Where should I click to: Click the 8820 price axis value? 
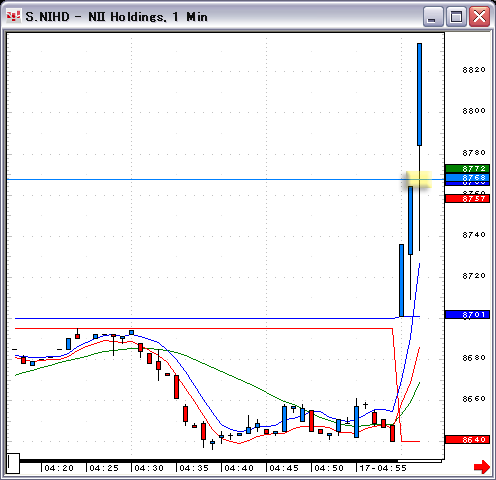tap(474, 70)
